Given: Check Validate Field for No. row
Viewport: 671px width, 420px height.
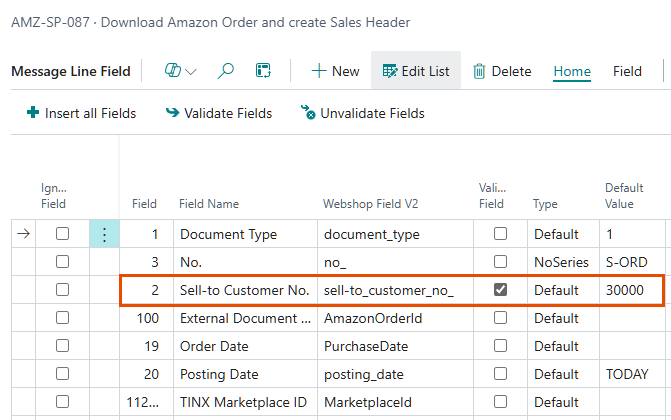Looking at the screenshot, I should 500,262.
